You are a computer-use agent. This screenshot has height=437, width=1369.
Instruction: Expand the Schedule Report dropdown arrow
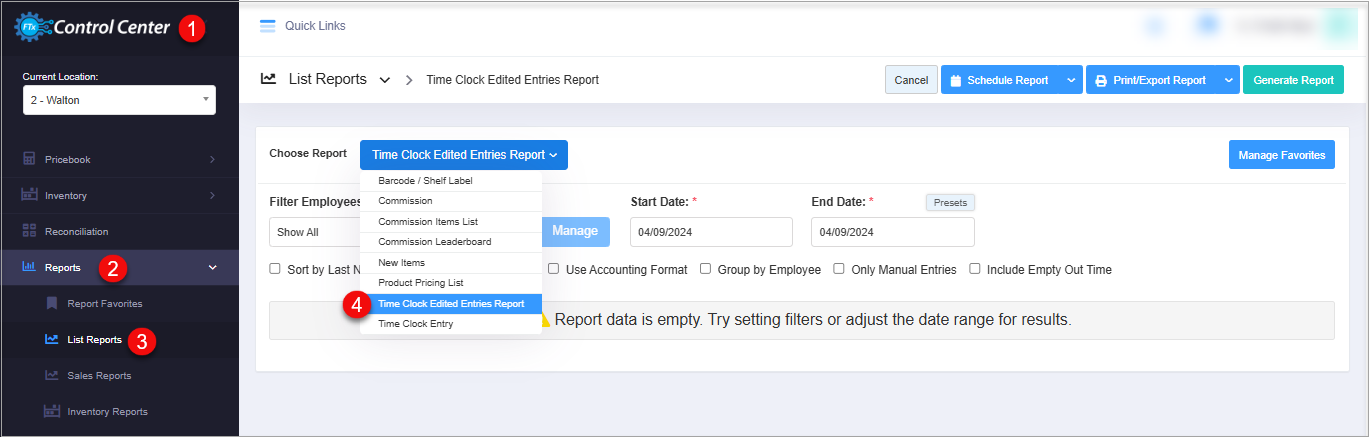(1070, 80)
